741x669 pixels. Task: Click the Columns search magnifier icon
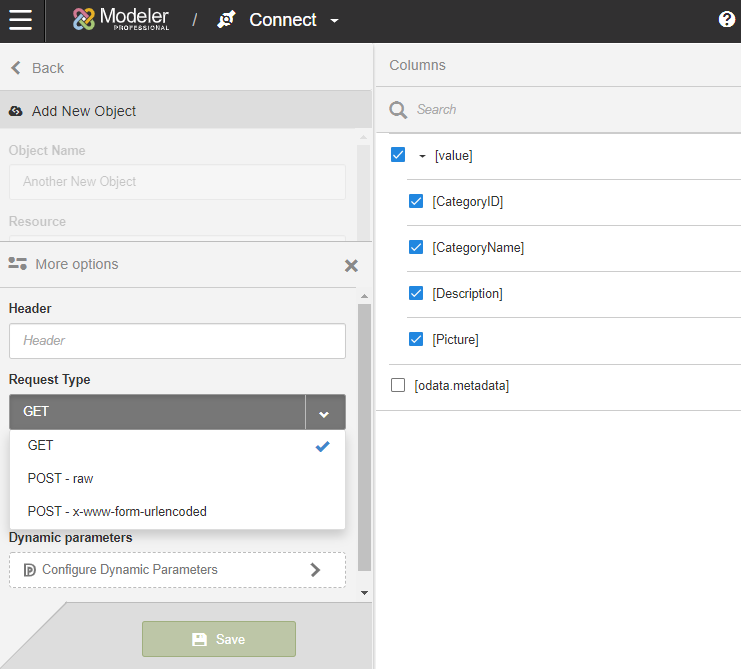tap(398, 110)
